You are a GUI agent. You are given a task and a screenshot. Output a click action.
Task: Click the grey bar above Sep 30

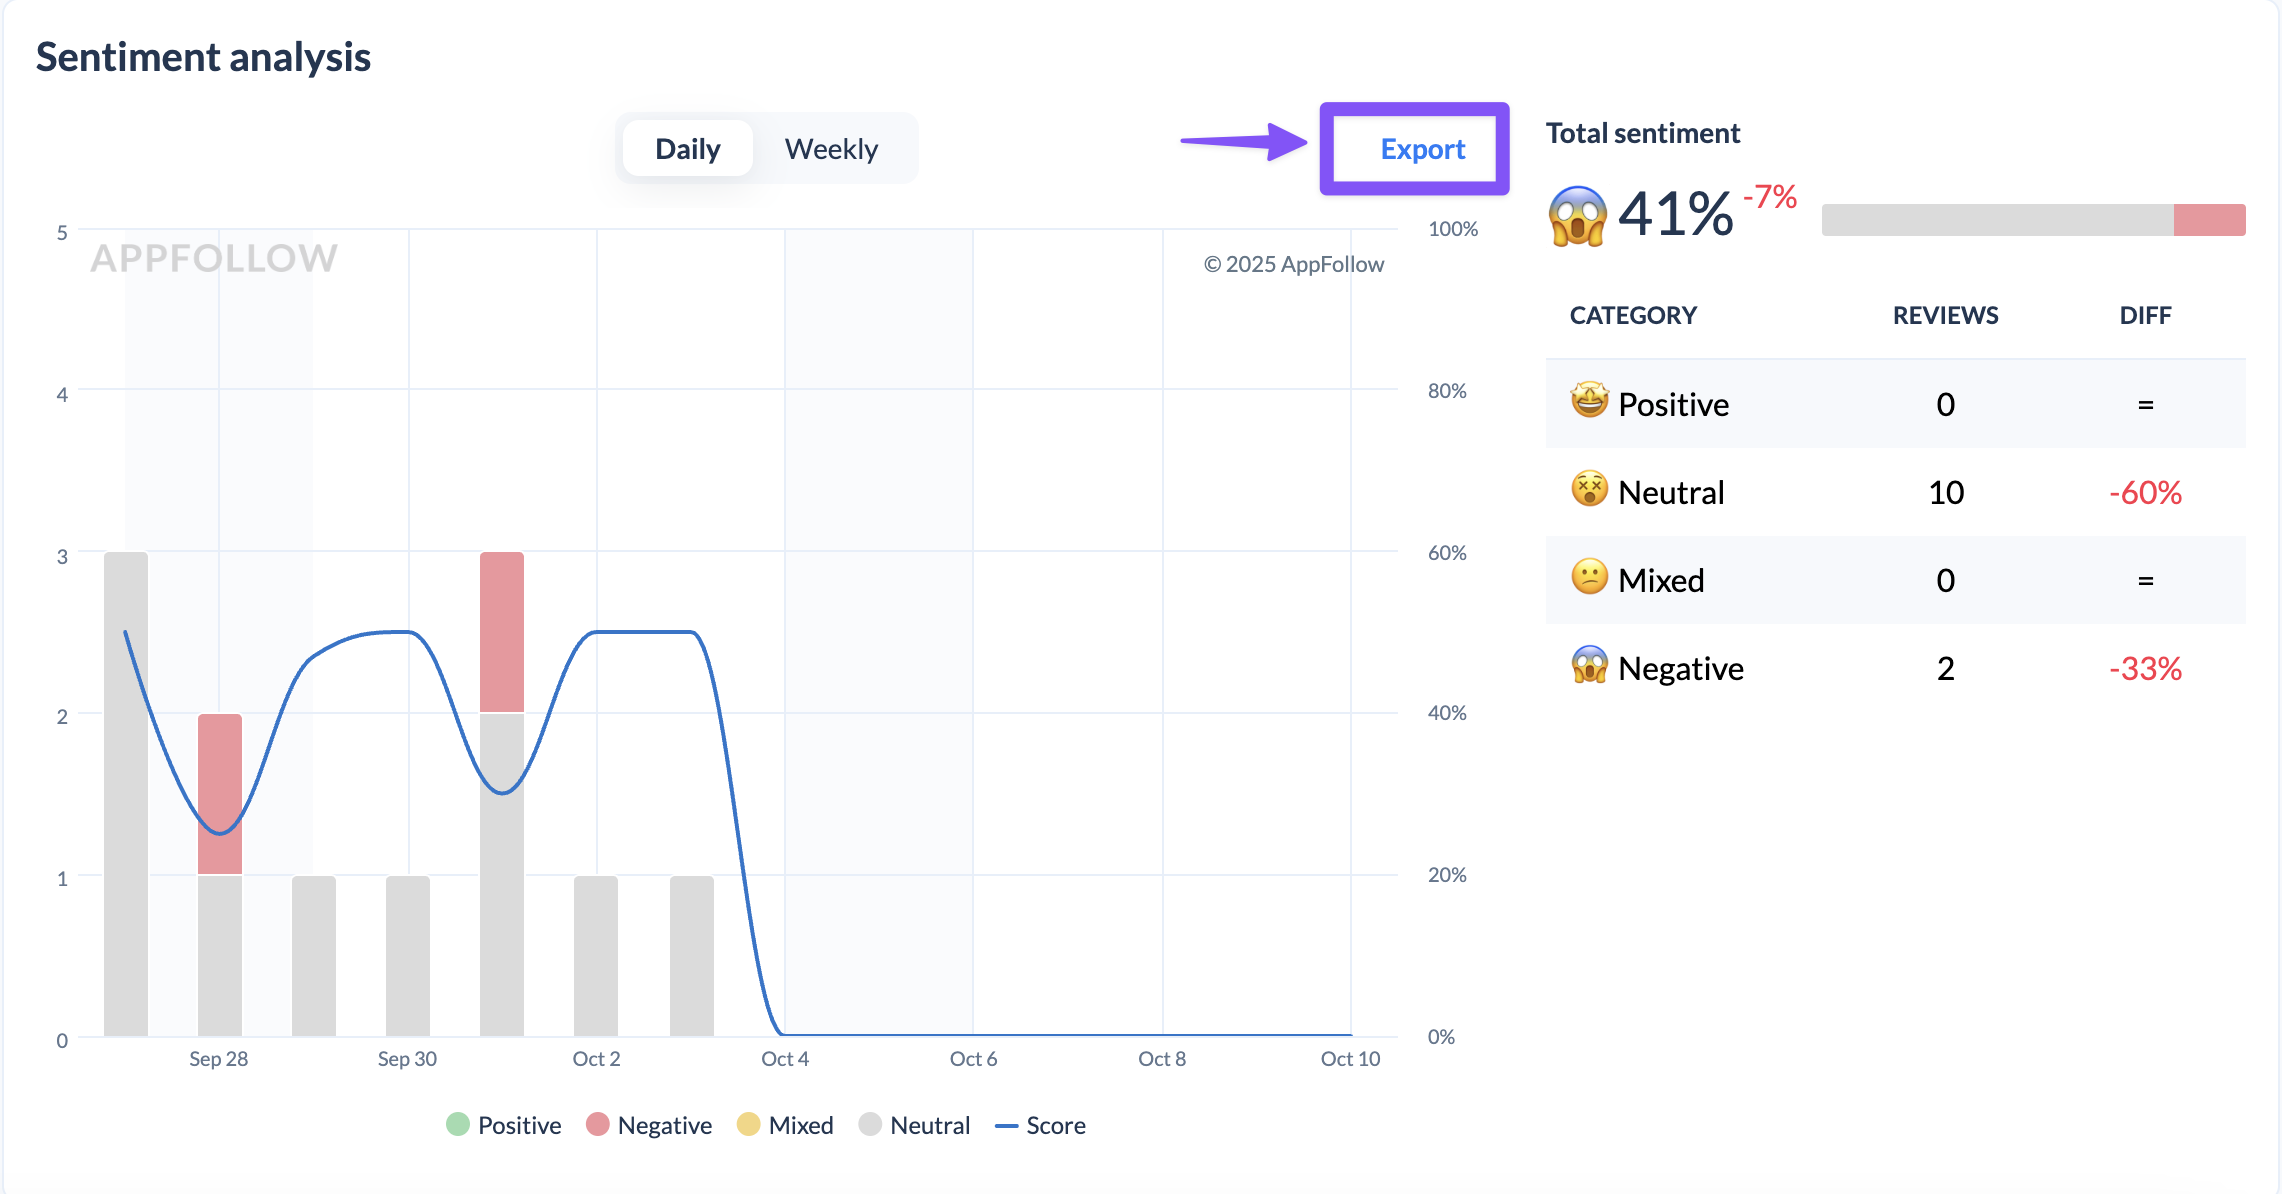(408, 956)
